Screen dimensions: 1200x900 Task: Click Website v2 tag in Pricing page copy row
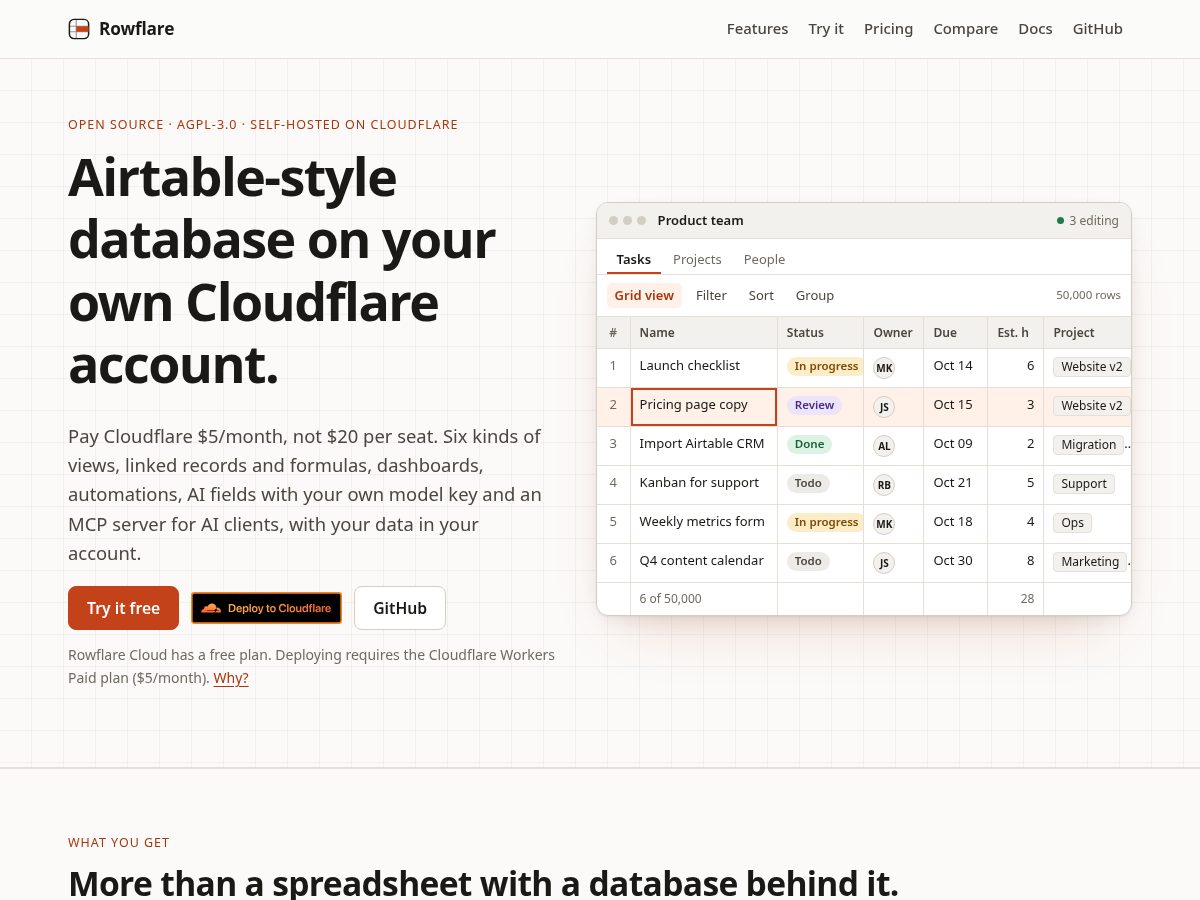1091,406
